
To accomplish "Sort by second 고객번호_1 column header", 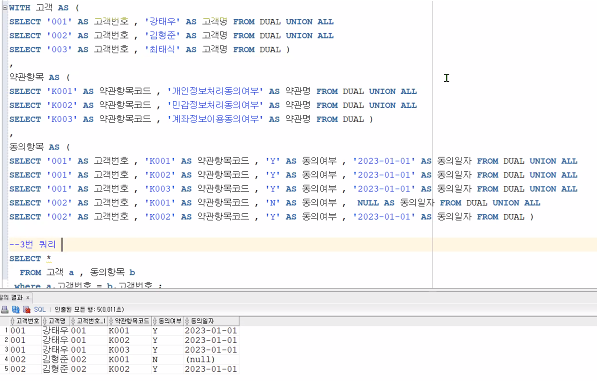I will (89, 321).
